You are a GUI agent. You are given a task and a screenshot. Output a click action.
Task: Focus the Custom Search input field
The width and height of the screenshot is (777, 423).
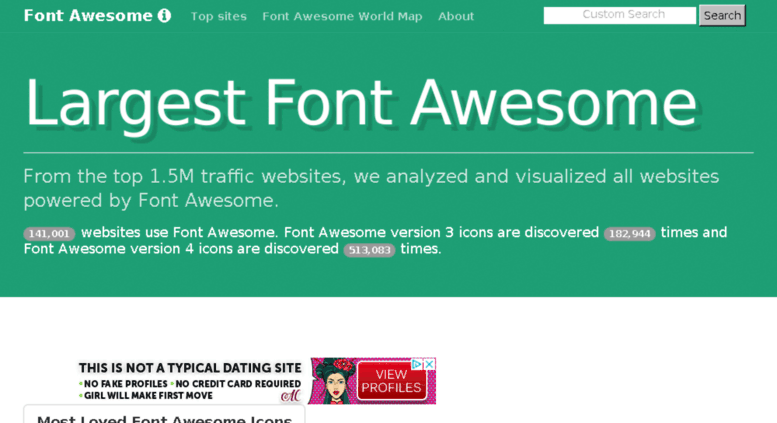point(619,15)
